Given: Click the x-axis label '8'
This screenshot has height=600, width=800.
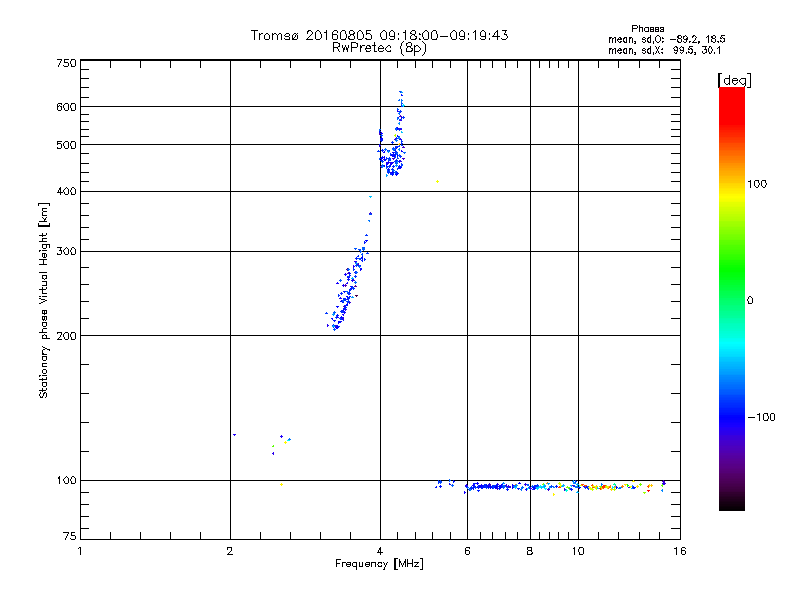Looking at the screenshot, I should [x=530, y=551].
